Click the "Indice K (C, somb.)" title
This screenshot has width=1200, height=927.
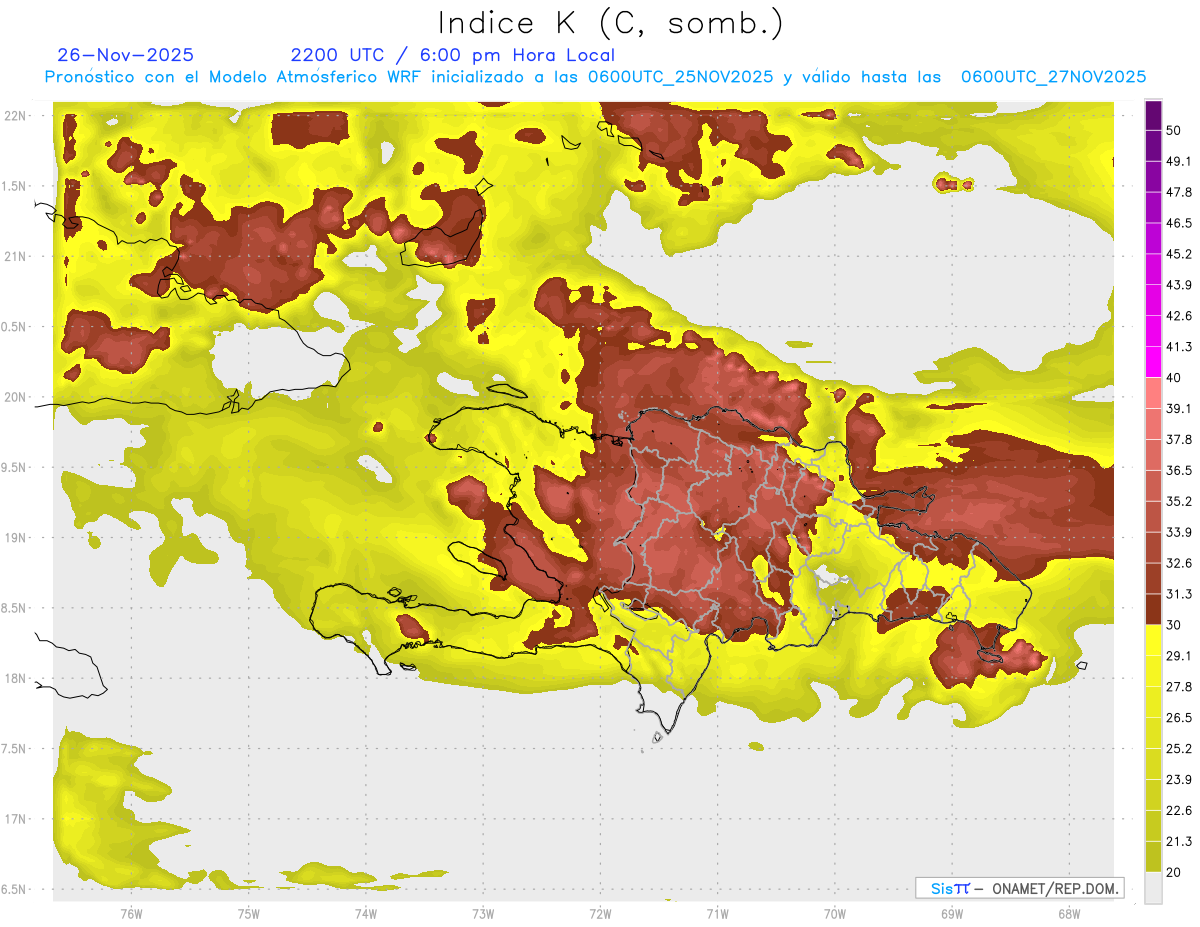(x=611, y=23)
